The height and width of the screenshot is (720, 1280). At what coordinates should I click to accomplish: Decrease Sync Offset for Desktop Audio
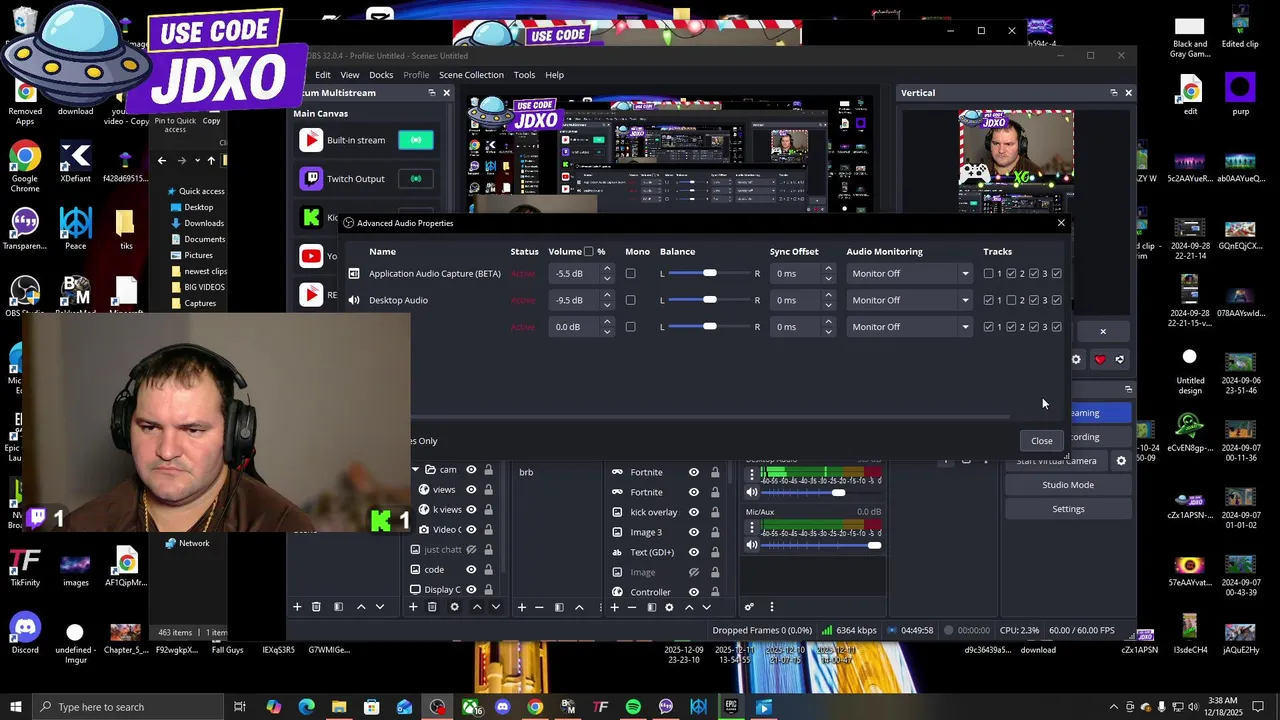(x=828, y=305)
